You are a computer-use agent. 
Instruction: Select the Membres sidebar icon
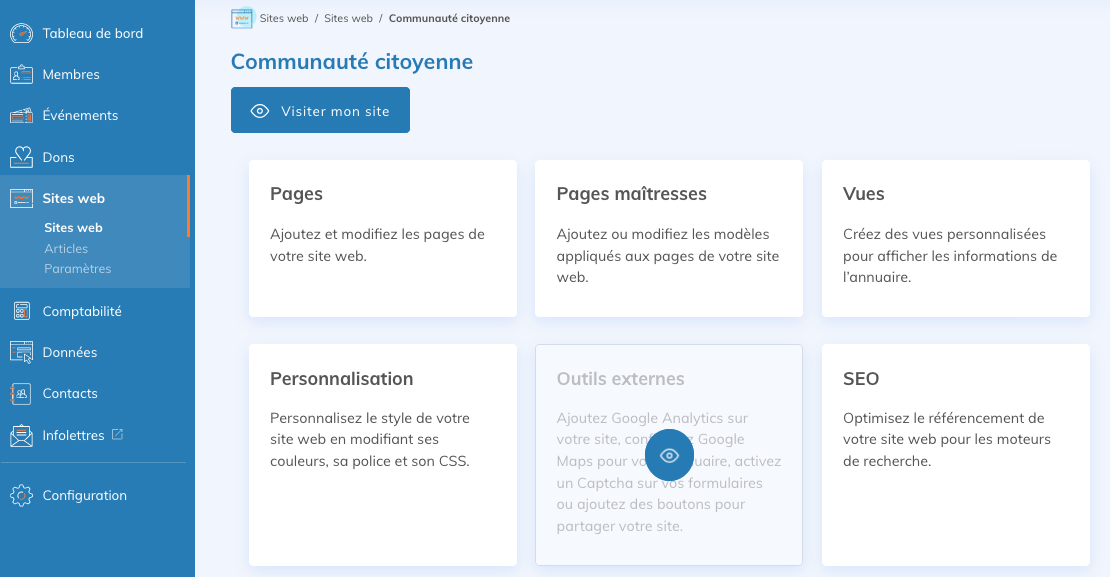click(x=20, y=74)
